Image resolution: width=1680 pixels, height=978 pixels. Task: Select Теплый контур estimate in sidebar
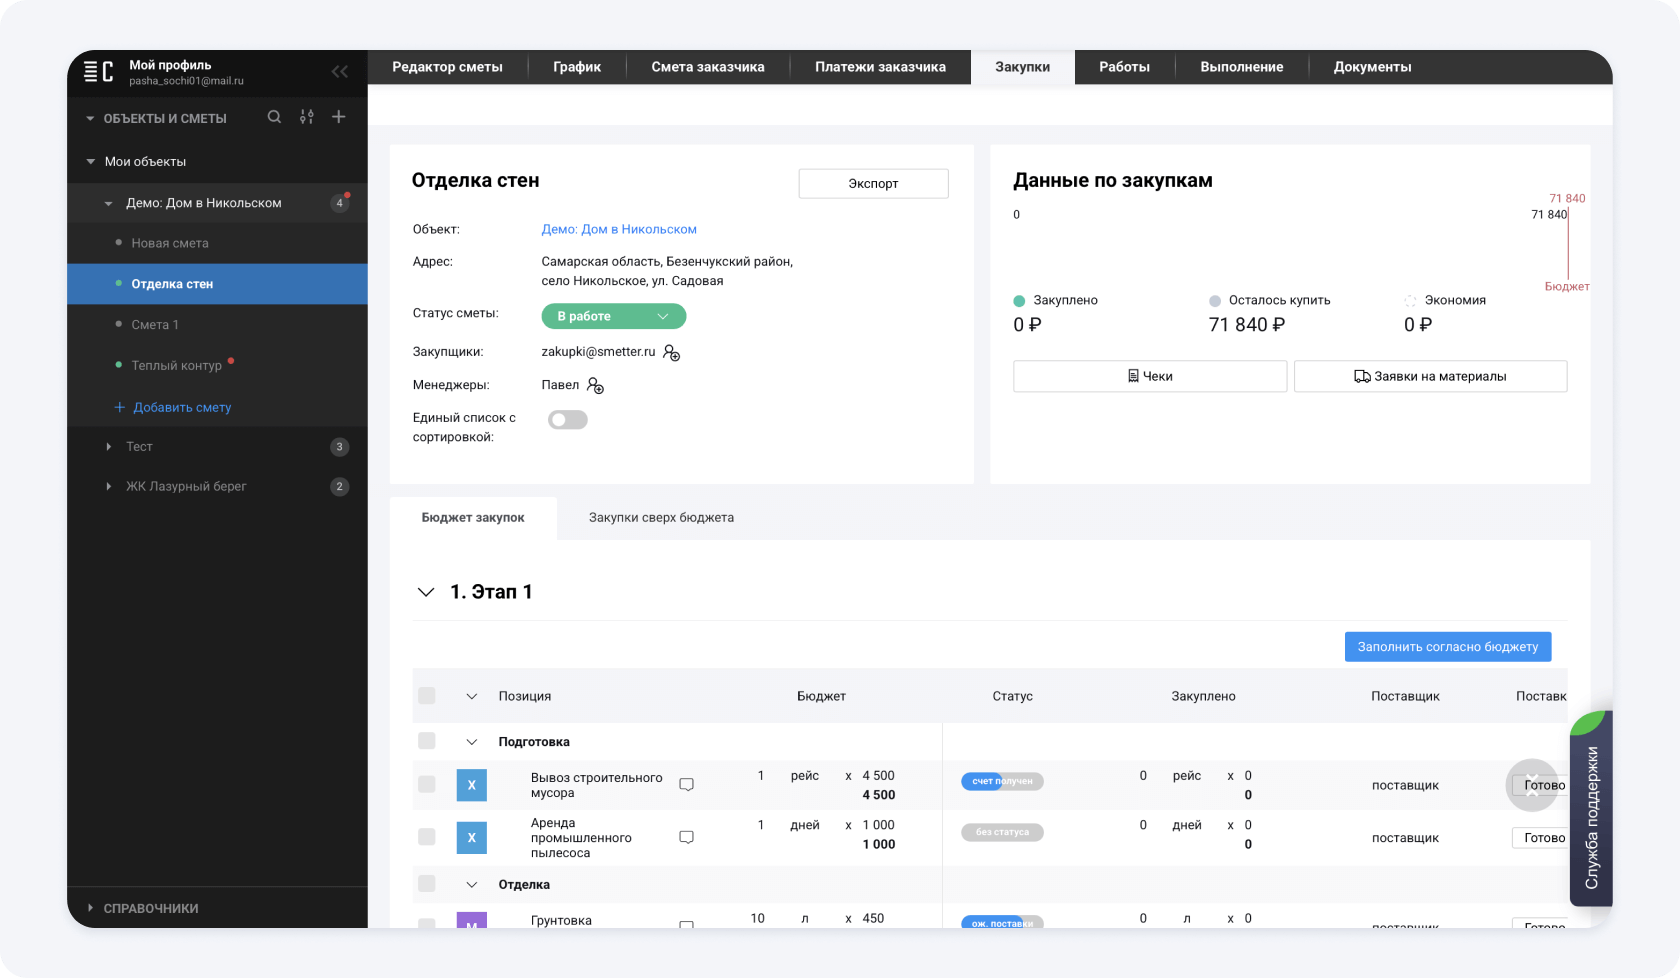176,366
